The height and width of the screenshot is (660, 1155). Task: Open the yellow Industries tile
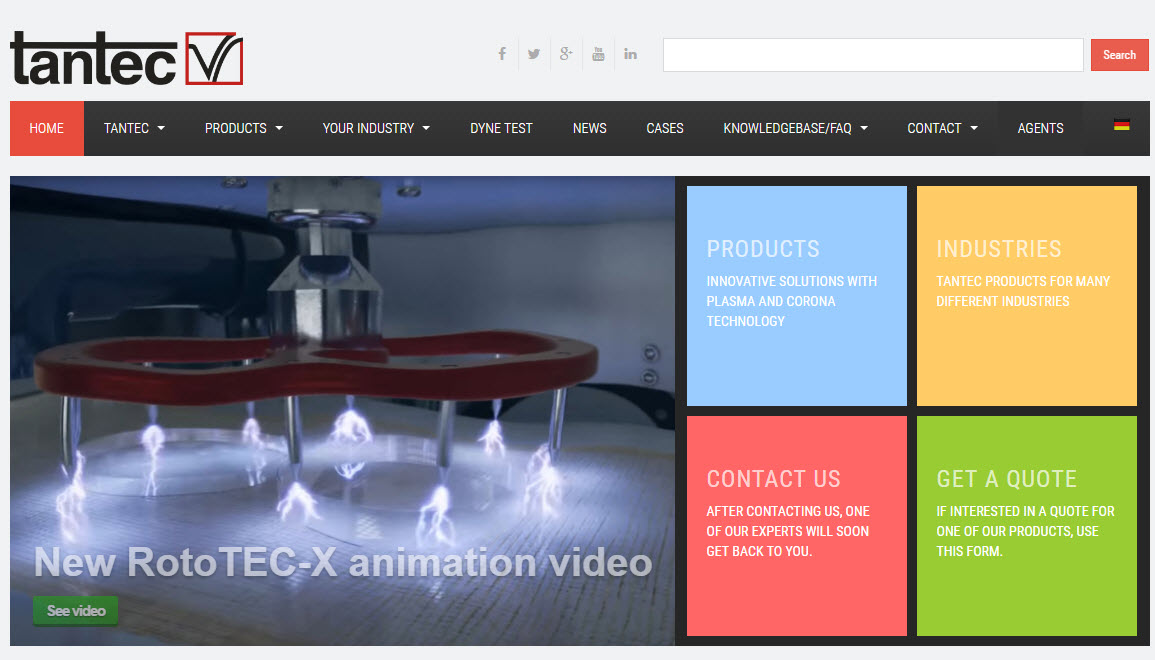[x=1026, y=295]
